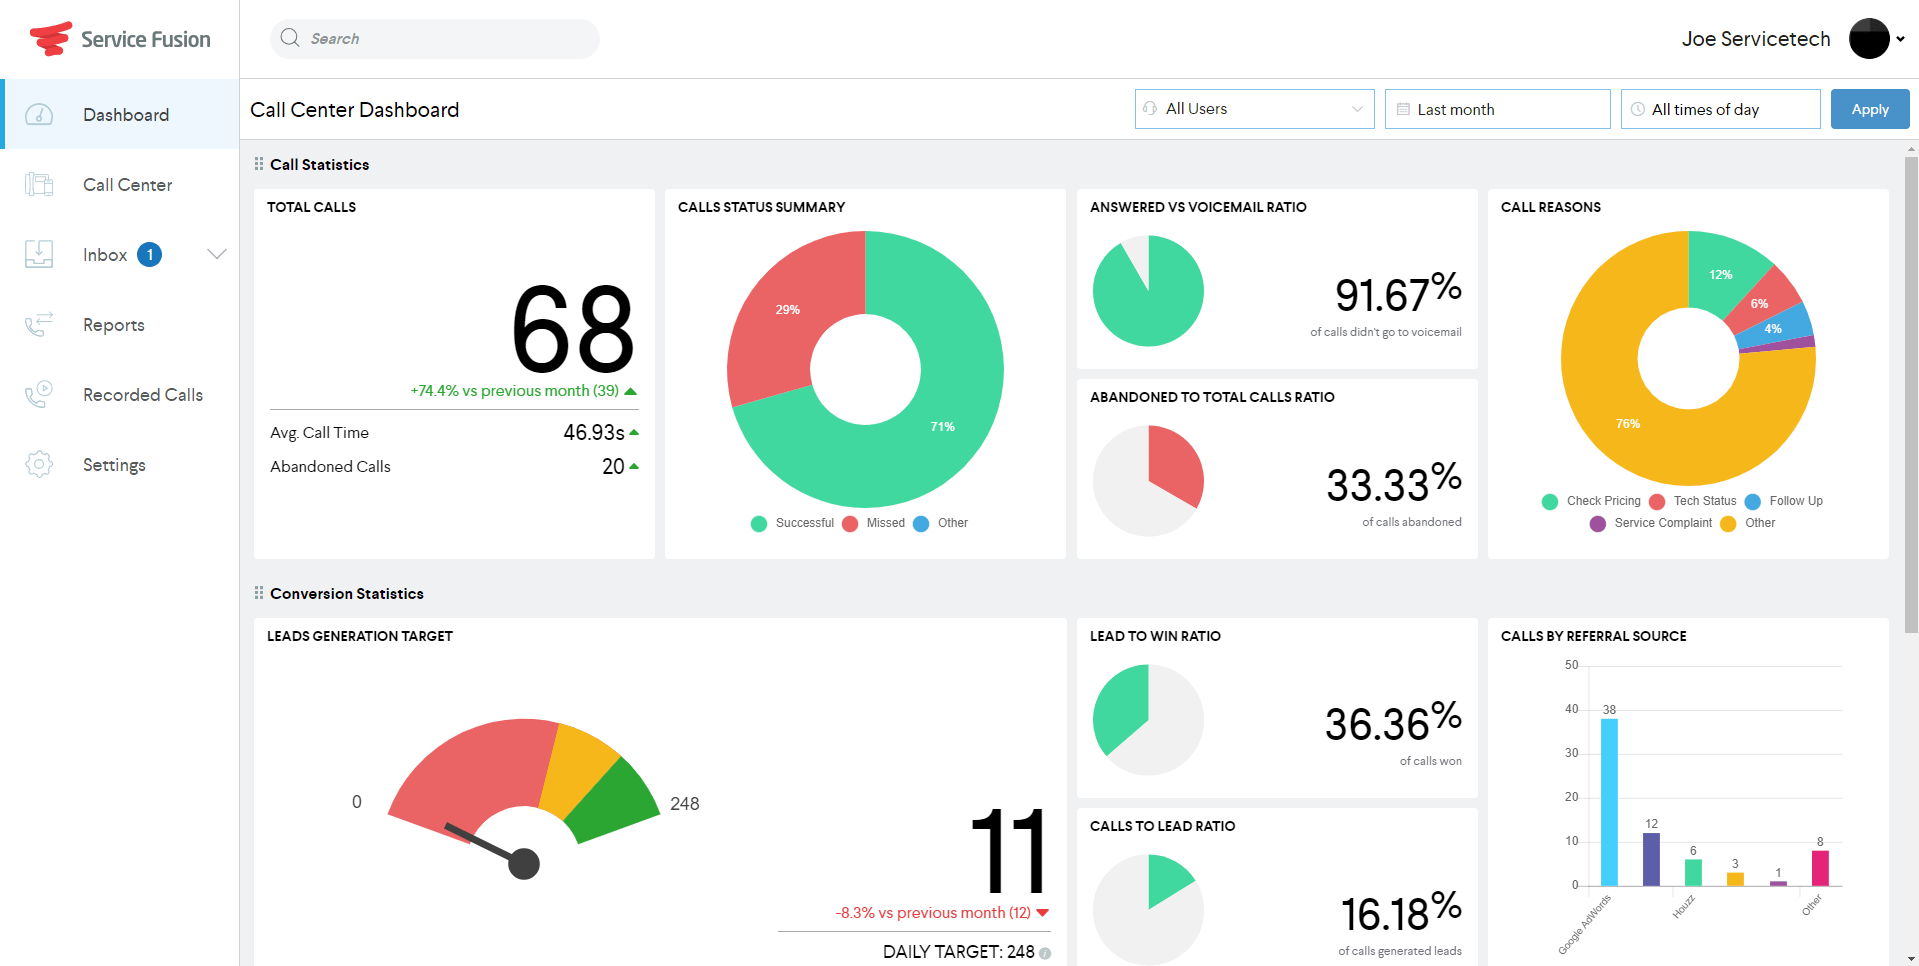This screenshot has height=966, width=1919.
Task: Click the Service Complaint color dot
Action: 1597,523
